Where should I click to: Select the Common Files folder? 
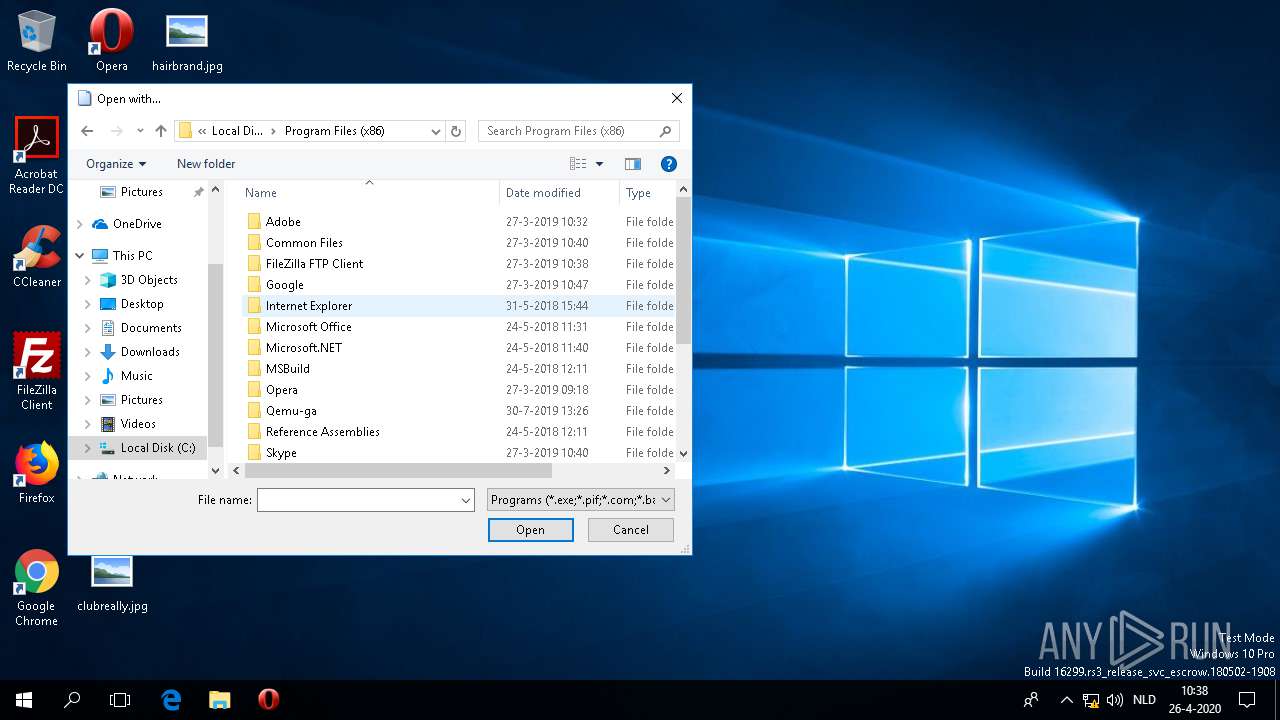(x=459, y=243)
